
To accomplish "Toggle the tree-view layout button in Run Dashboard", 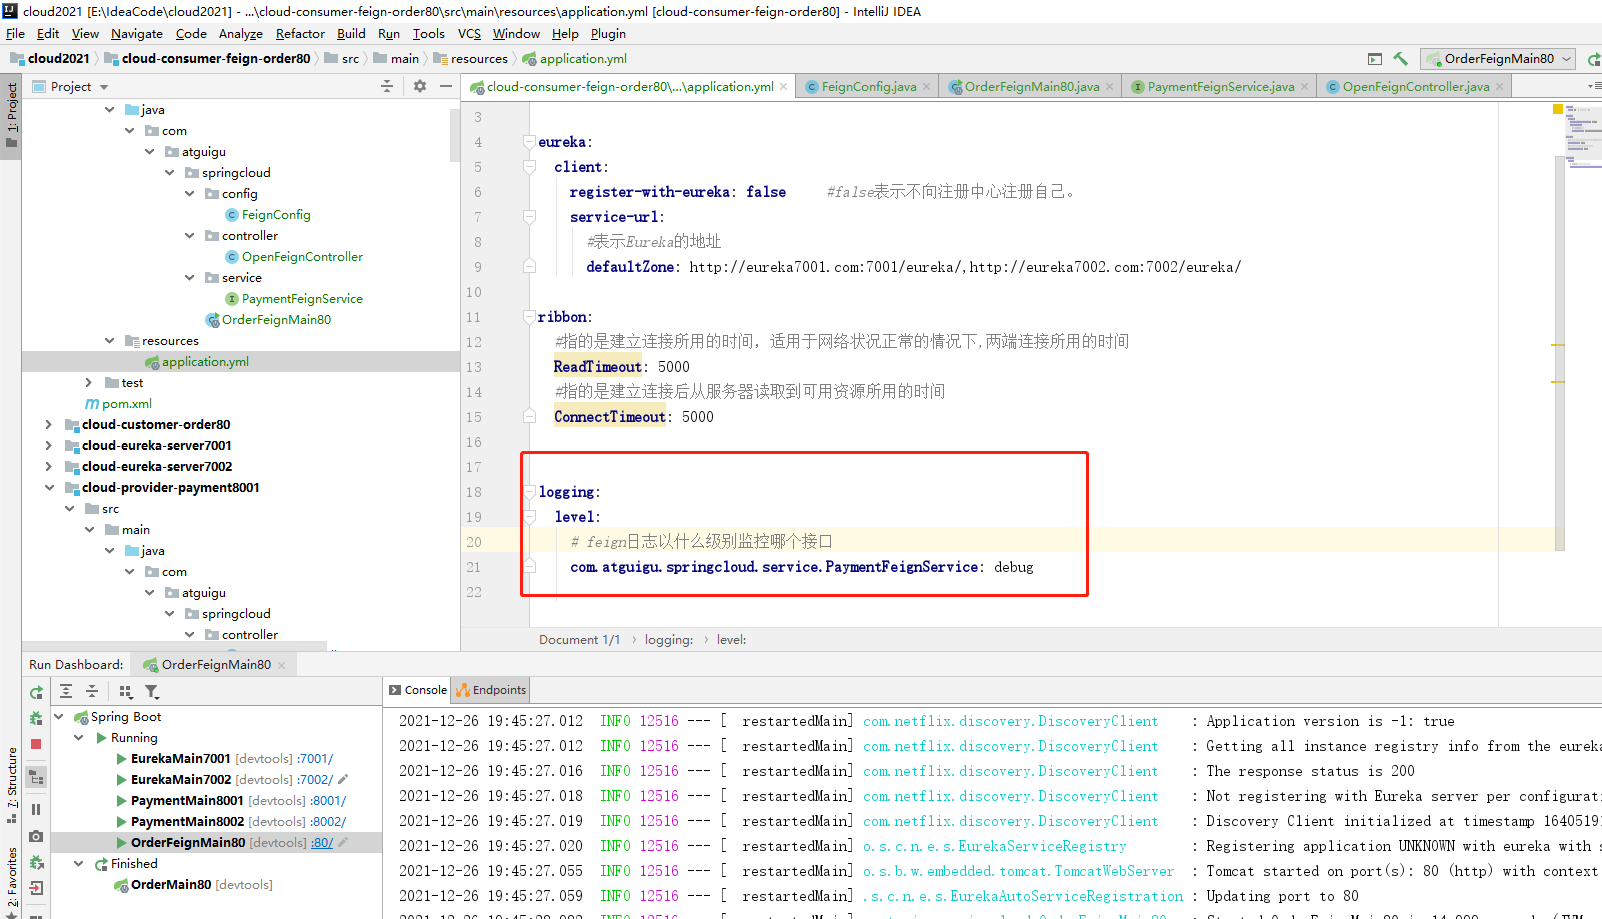I will pyautogui.click(x=36, y=777).
